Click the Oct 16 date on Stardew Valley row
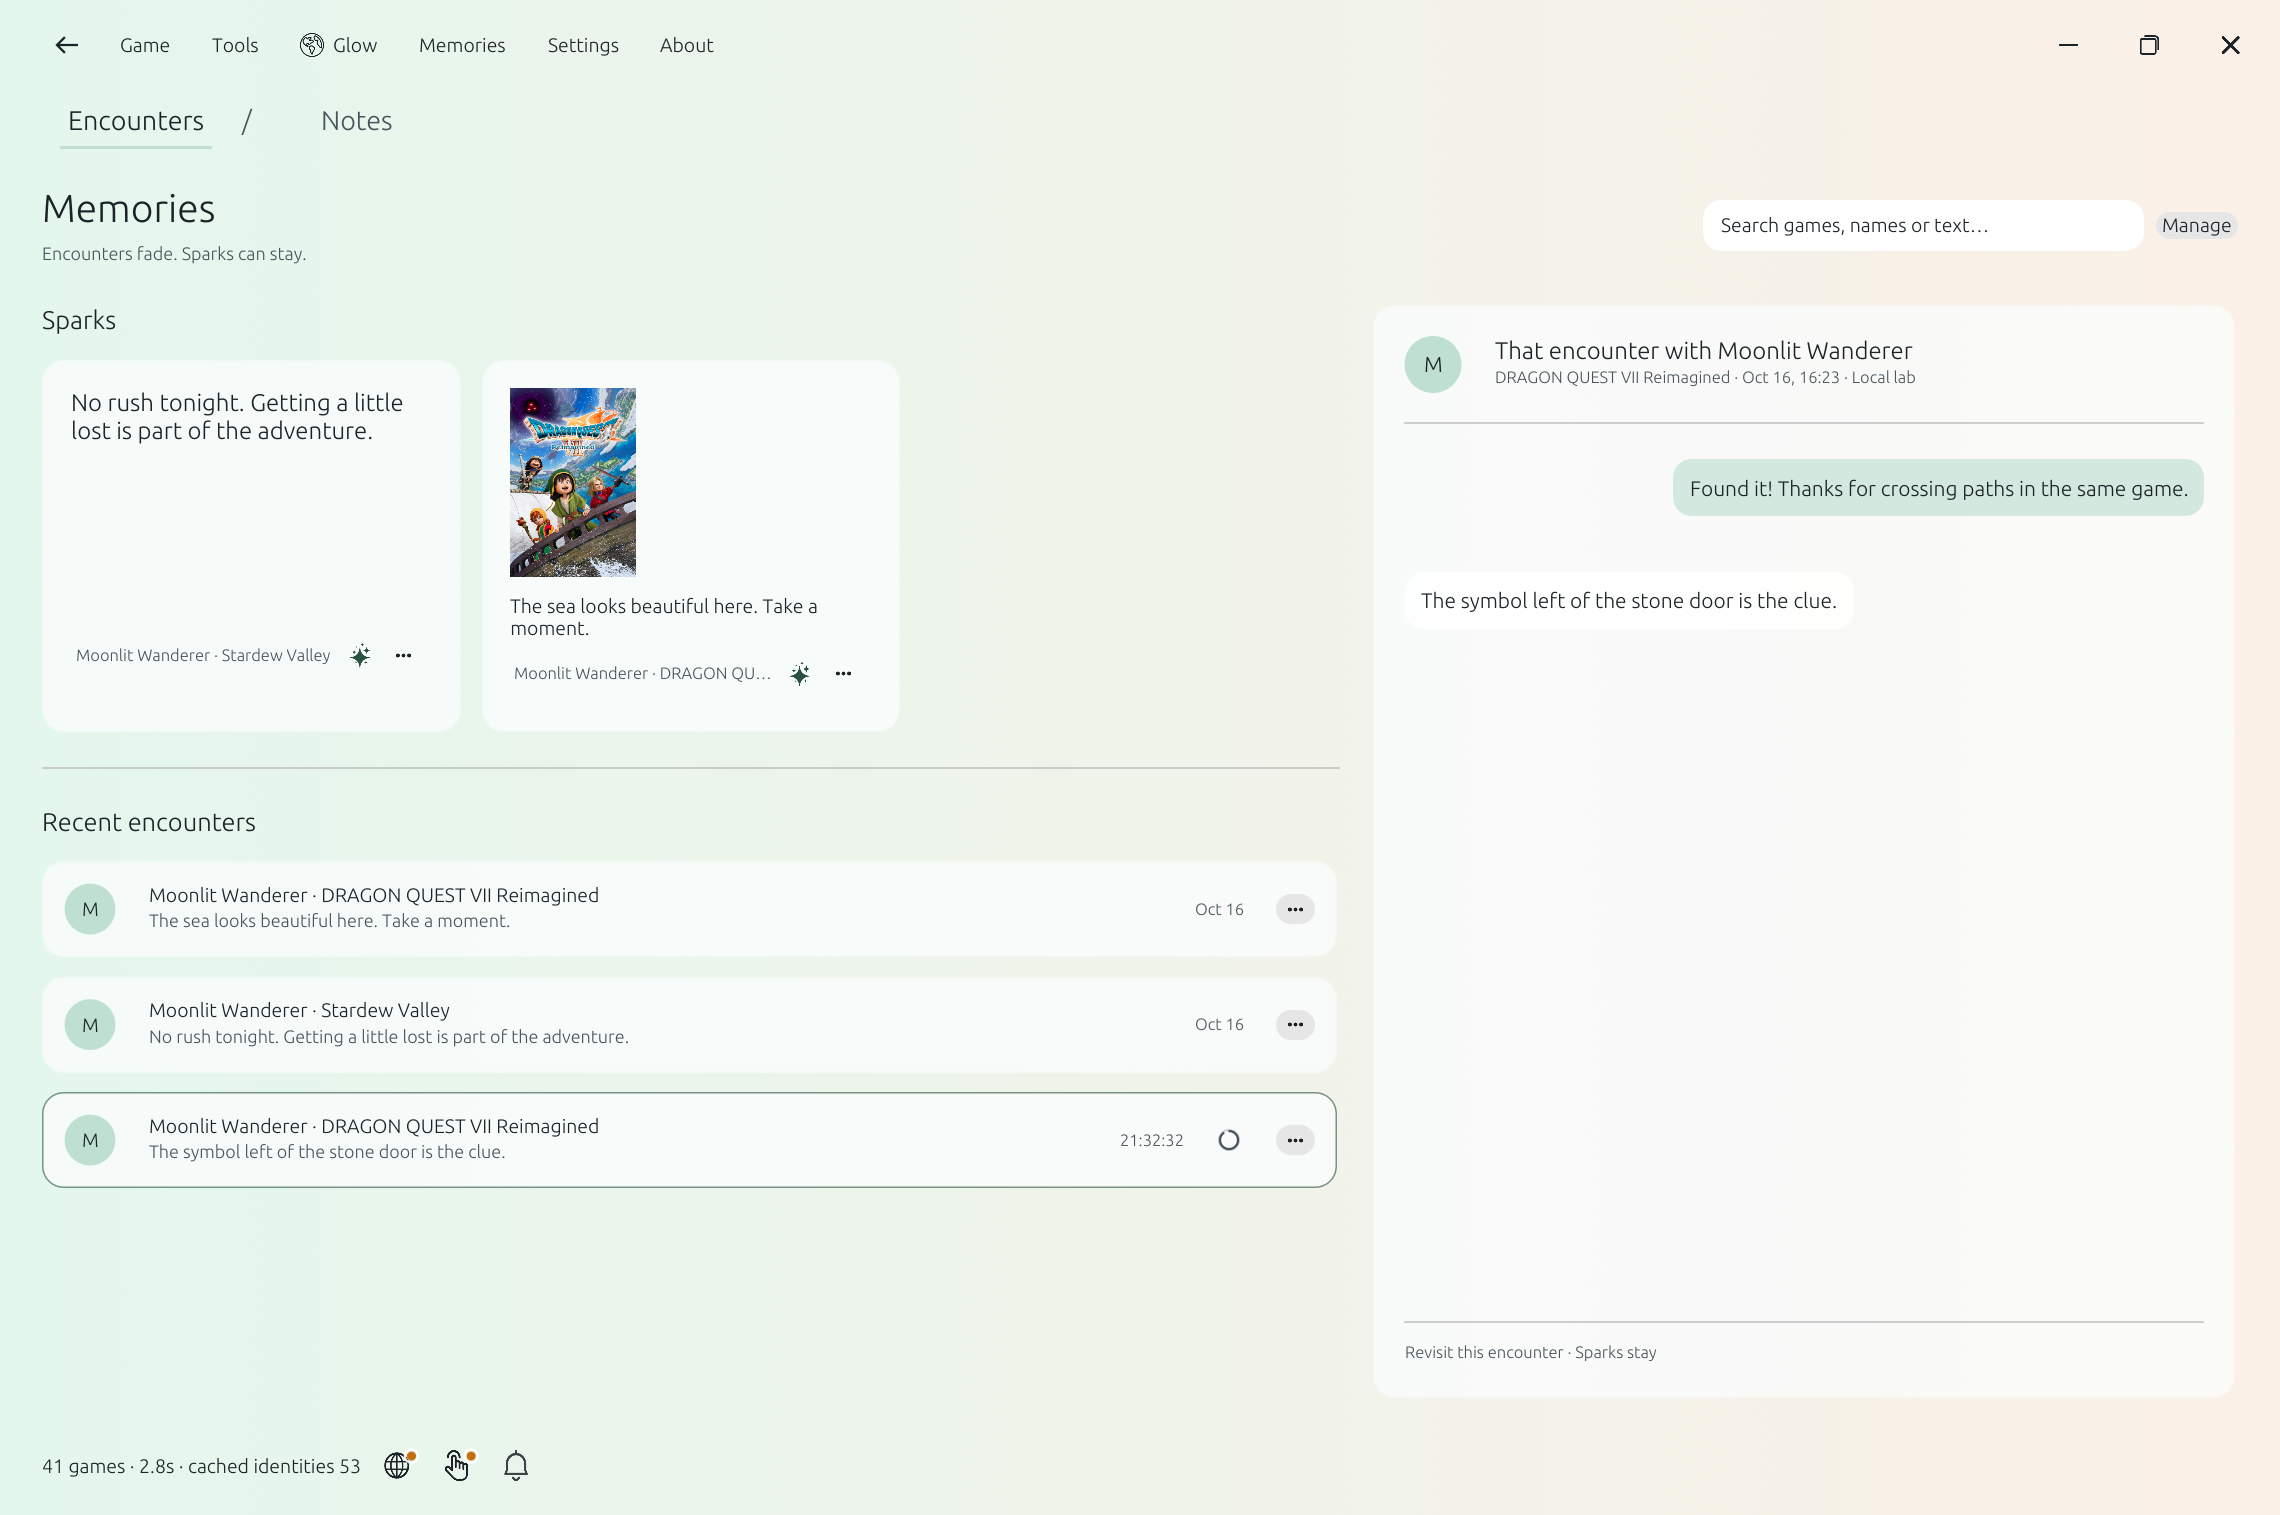This screenshot has width=2280, height=1515. [x=1219, y=1024]
